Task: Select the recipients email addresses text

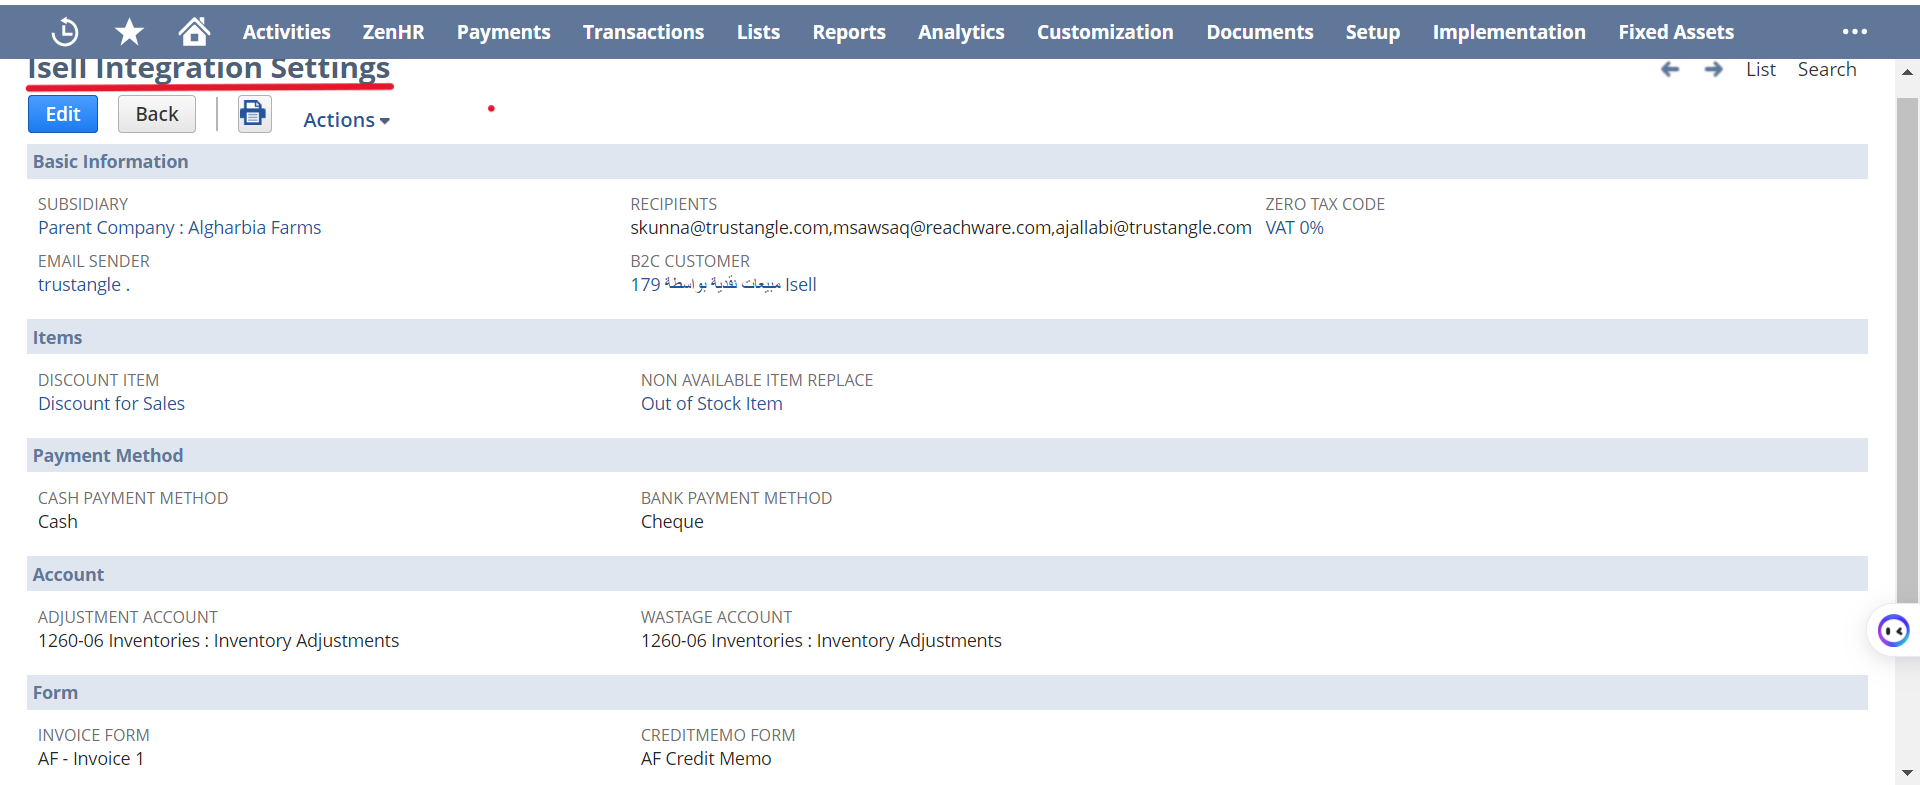Action: pos(940,228)
